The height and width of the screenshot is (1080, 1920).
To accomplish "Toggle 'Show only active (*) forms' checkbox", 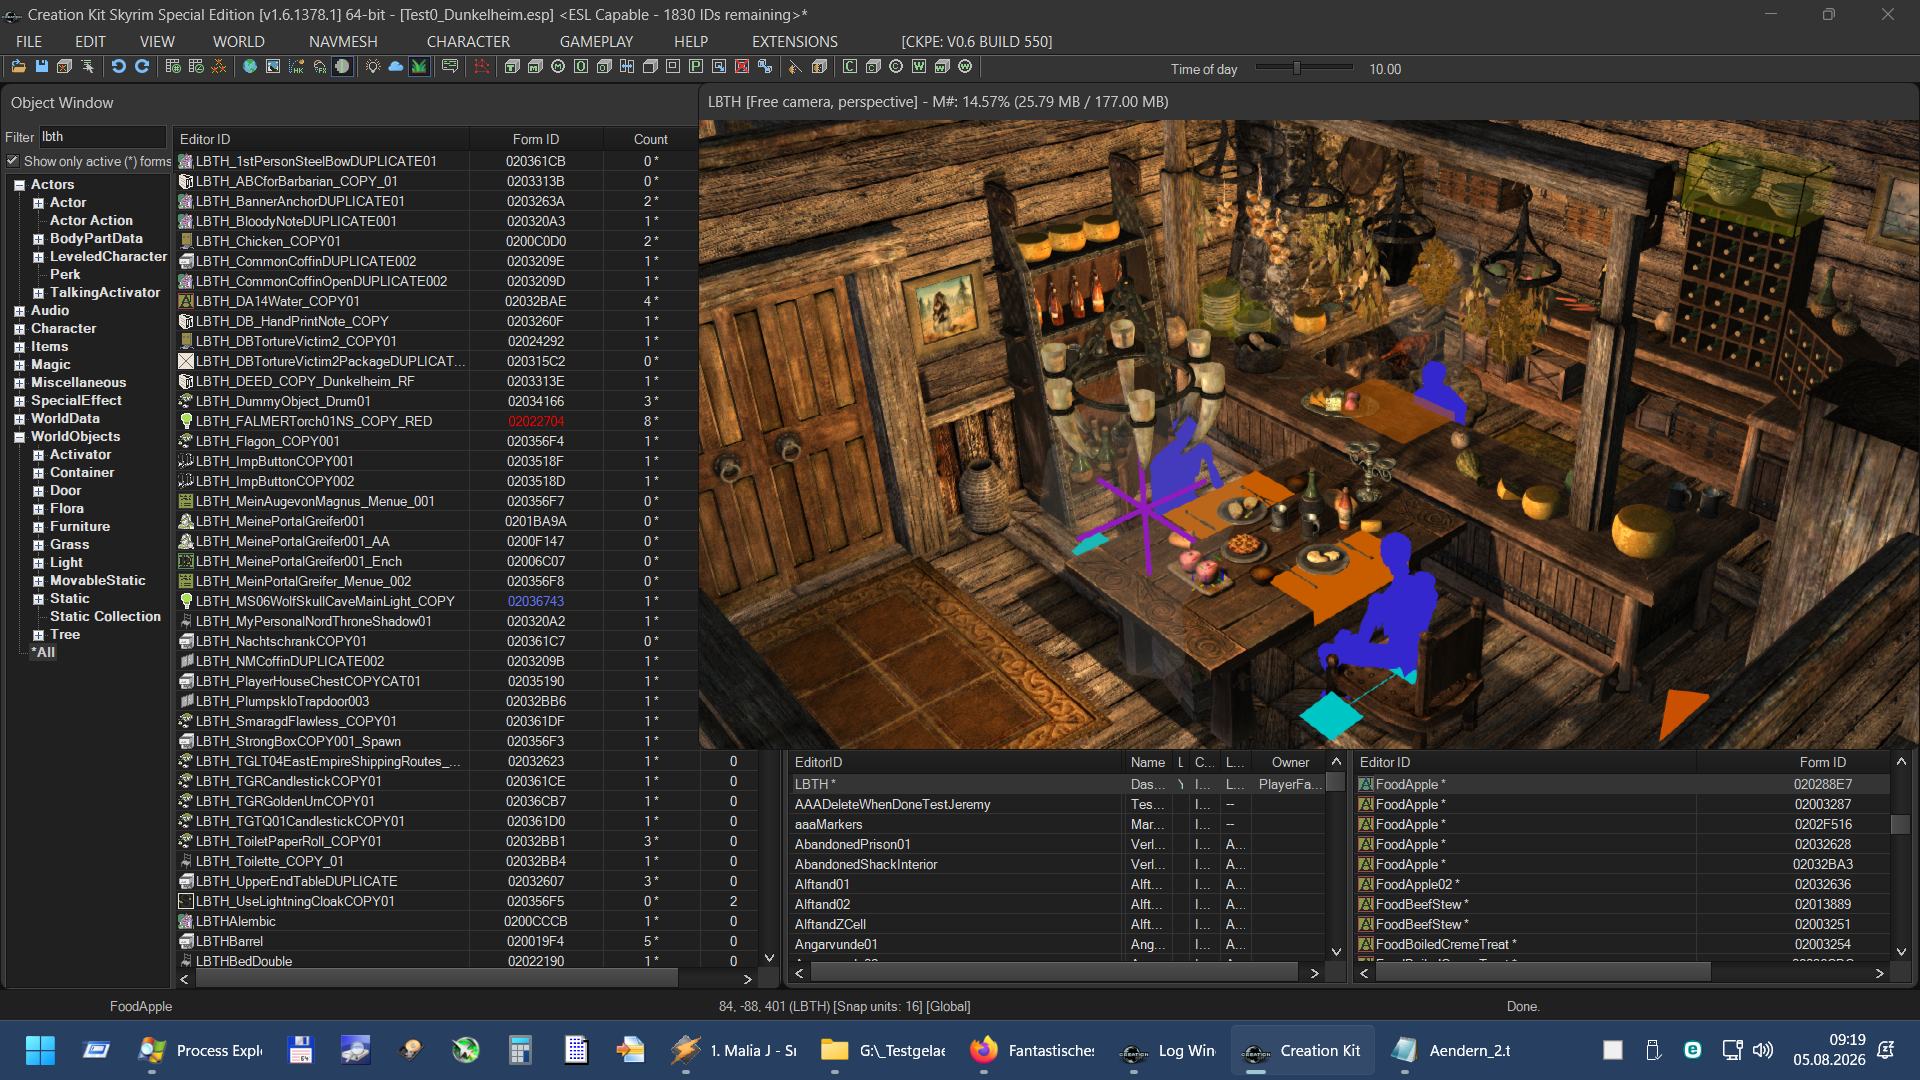I will pyautogui.click(x=13, y=161).
